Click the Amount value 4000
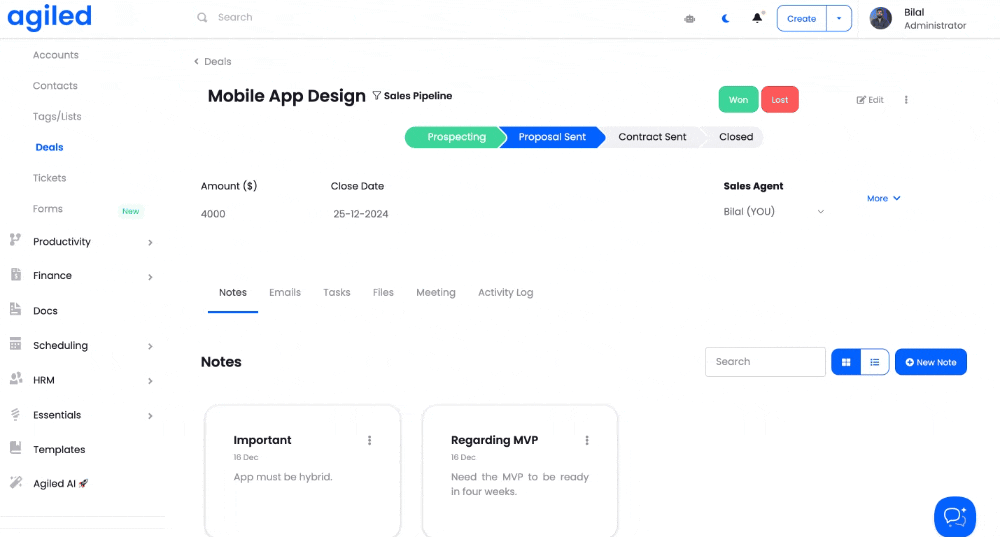 pyautogui.click(x=213, y=214)
